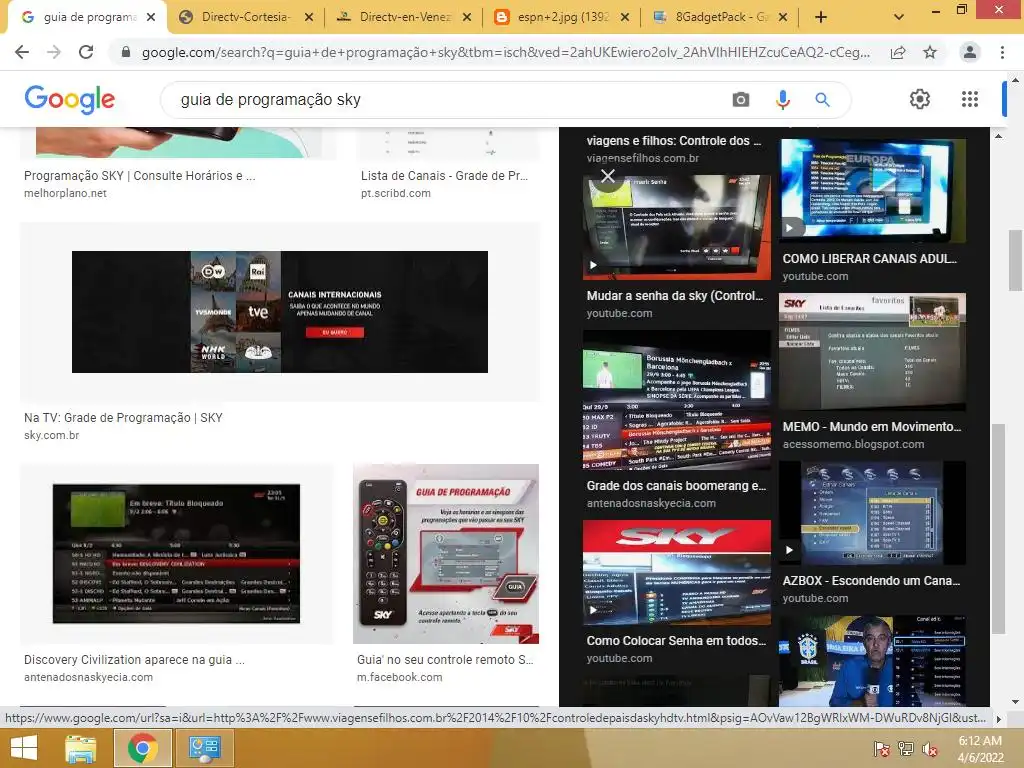
Task: Go forward using the browser forward arrow
Action: [x=54, y=52]
